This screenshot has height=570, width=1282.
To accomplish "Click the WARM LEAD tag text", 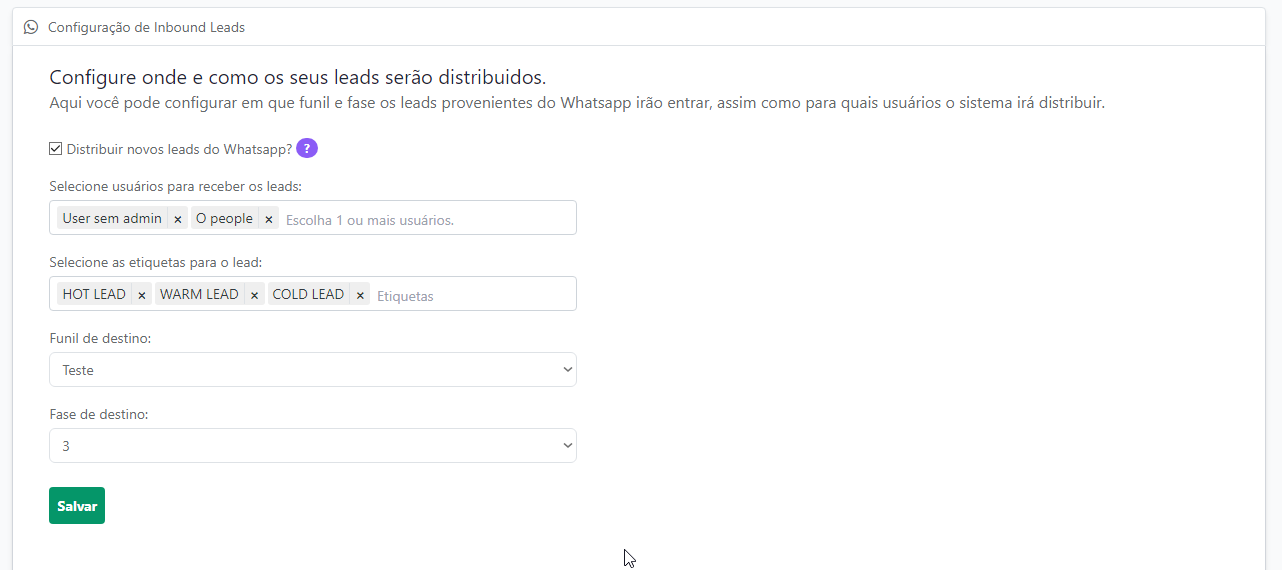I will pyautogui.click(x=199, y=294).
